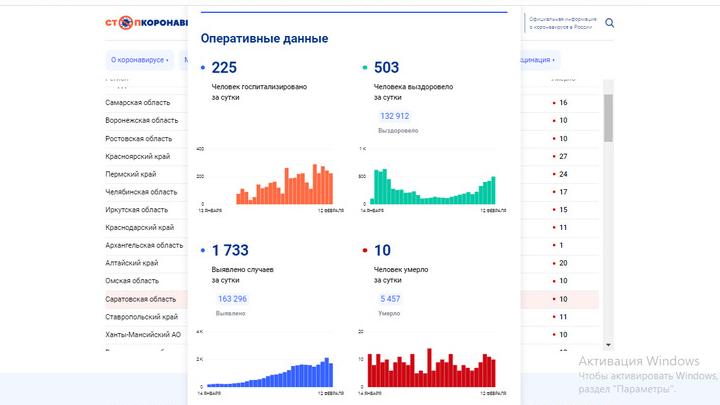Click the Стопкоронавирус site logo
The image size is (720, 405).
coord(145,22)
